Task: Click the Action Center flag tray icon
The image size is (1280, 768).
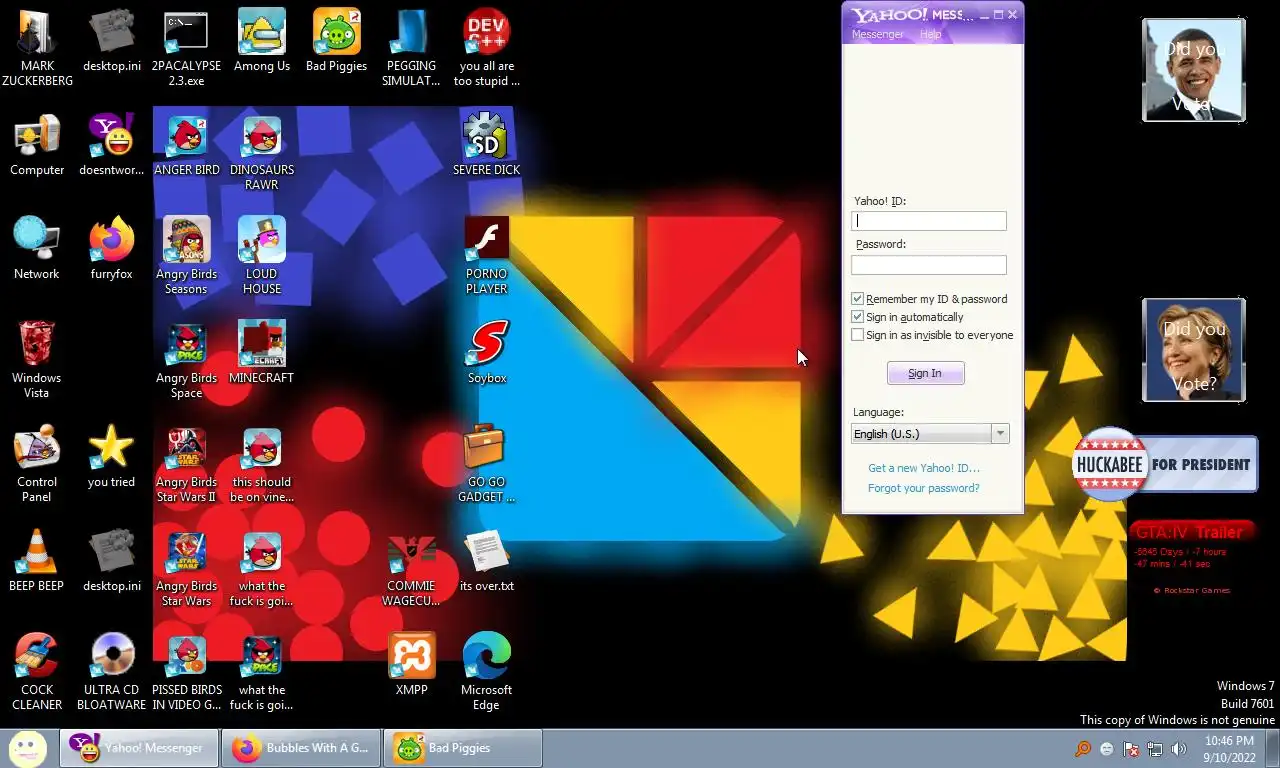Action: [1131, 748]
